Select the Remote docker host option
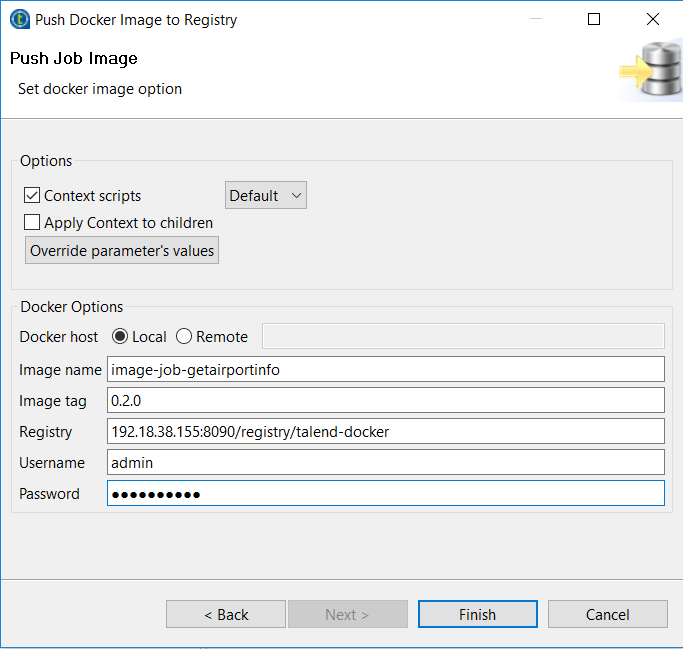 pos(184,337)
